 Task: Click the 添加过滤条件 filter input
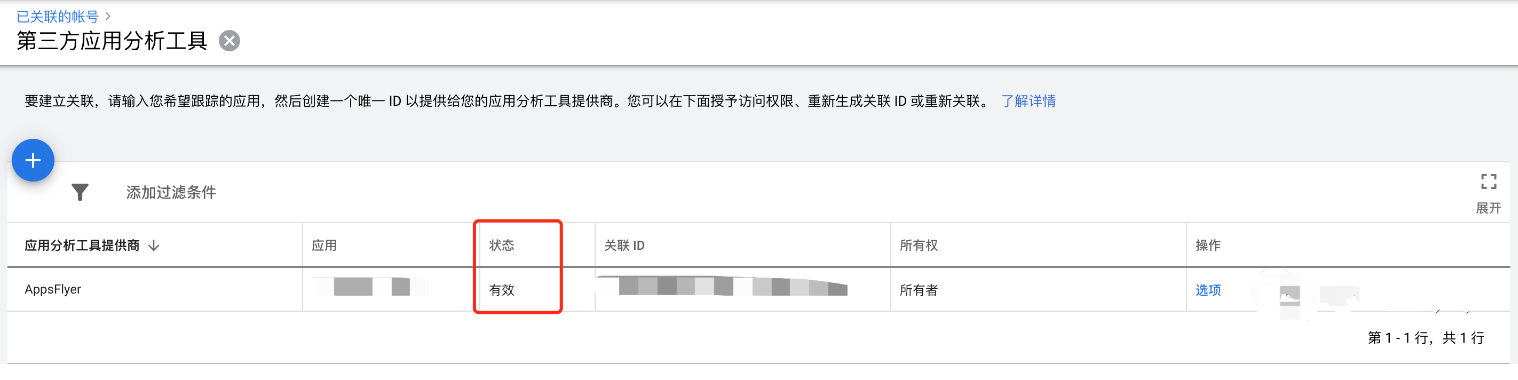pyautogui.click(x=171, y=193)
